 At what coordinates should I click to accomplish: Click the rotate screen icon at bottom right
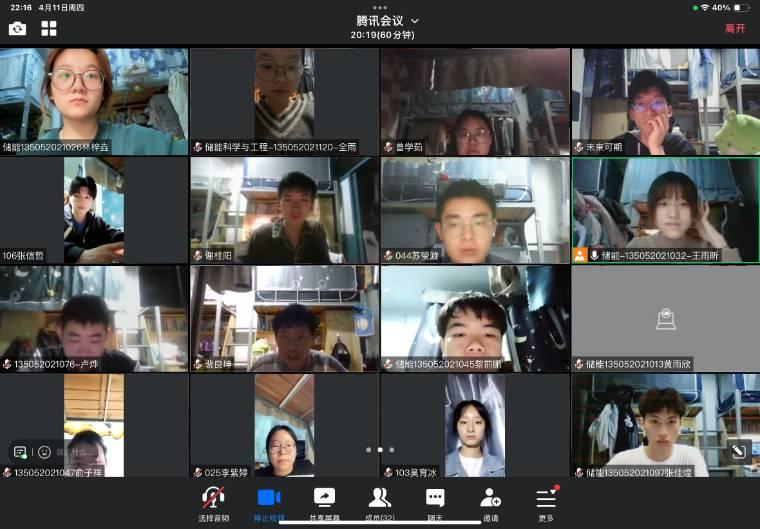coord(739,451)
